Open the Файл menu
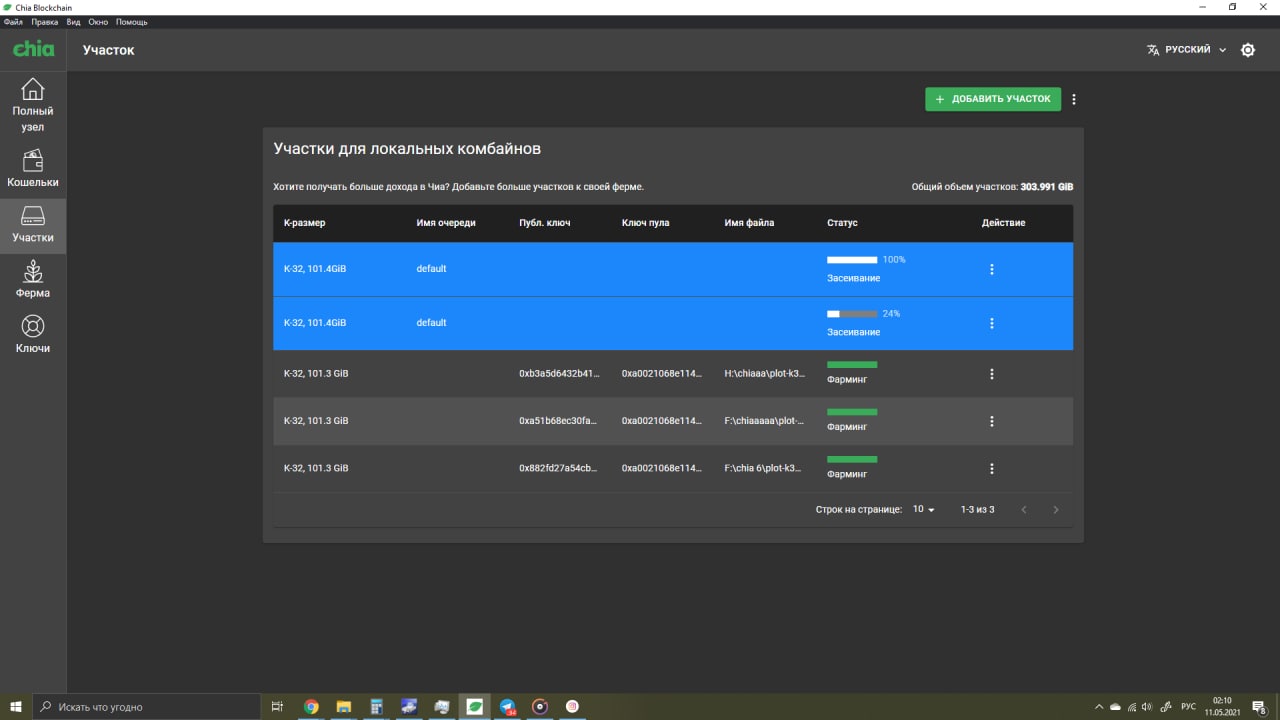 pyautogui.click(x=13, y=21)
